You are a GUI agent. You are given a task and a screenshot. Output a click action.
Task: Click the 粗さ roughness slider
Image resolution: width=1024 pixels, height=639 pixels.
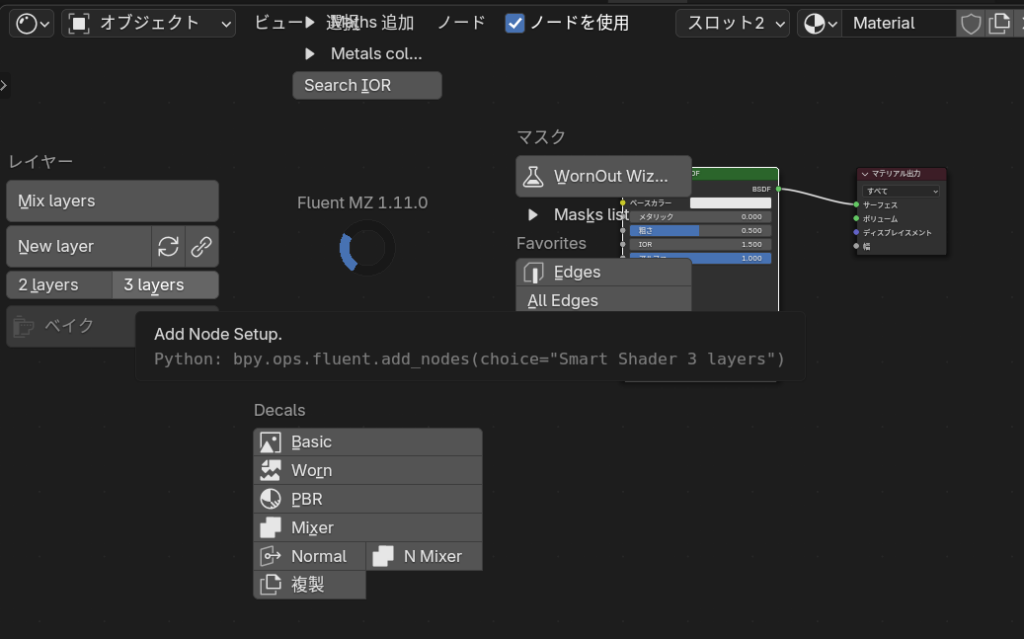point(699,230)
